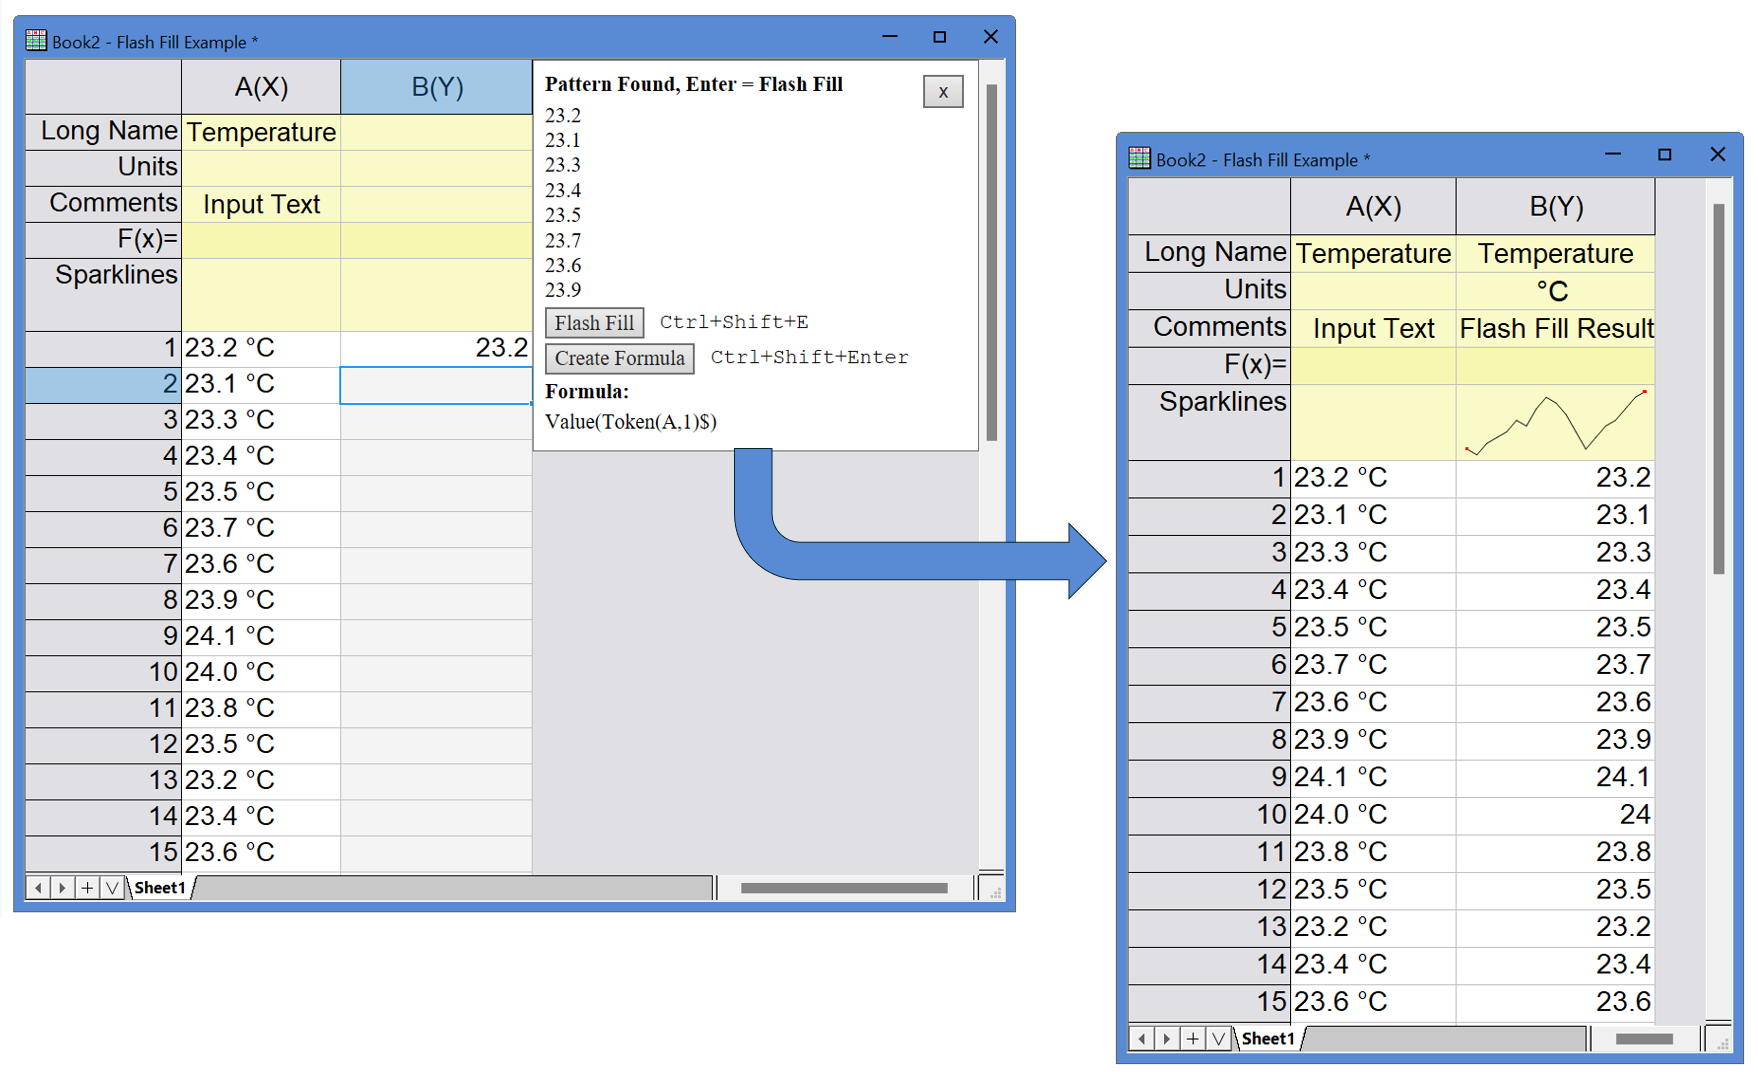Click the Flash Fill button
Viewport: 1758px width, 1072px height.
[x=594, y=323]
